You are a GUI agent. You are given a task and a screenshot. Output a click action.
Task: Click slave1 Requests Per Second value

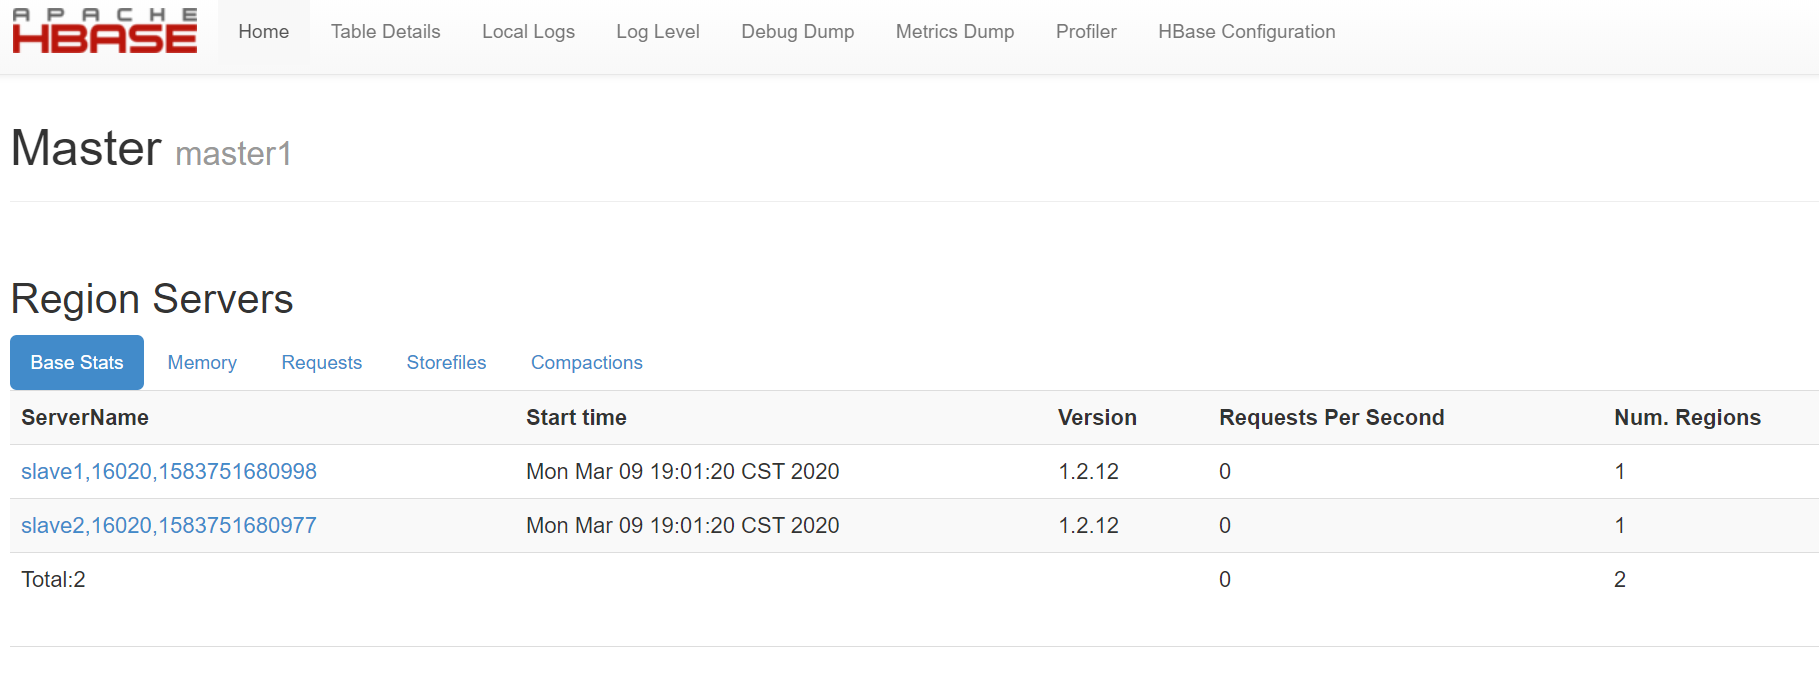point(1225,472)
